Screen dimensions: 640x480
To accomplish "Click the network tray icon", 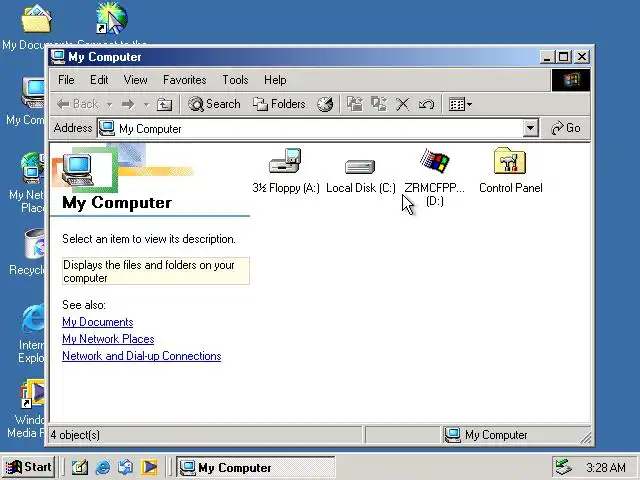I will pyautogui.click(x=563, y=467).
